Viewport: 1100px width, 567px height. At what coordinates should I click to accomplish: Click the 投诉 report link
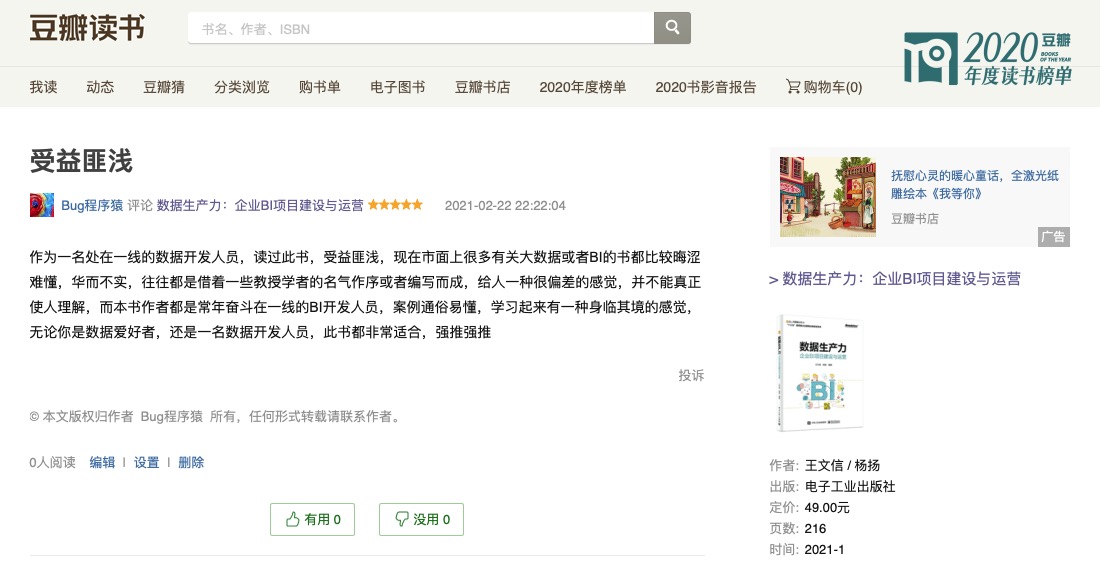coord(691,375)
